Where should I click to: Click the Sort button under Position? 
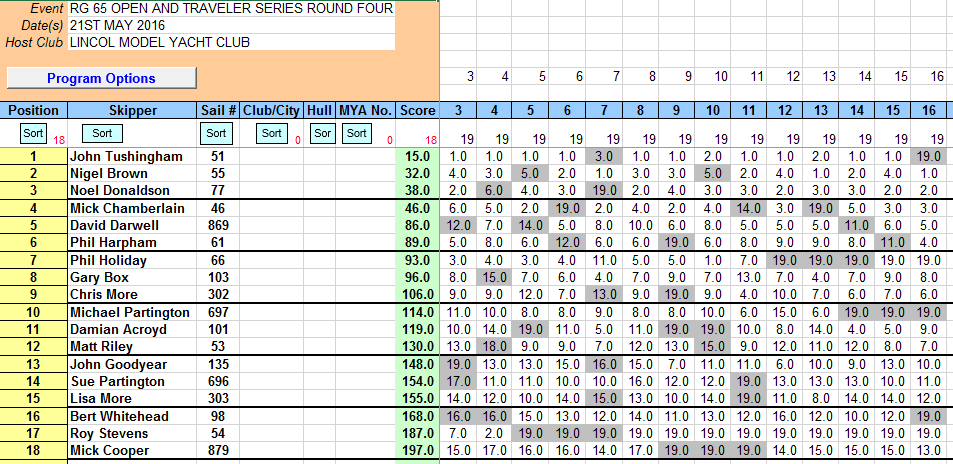click(x=33, y=133)
